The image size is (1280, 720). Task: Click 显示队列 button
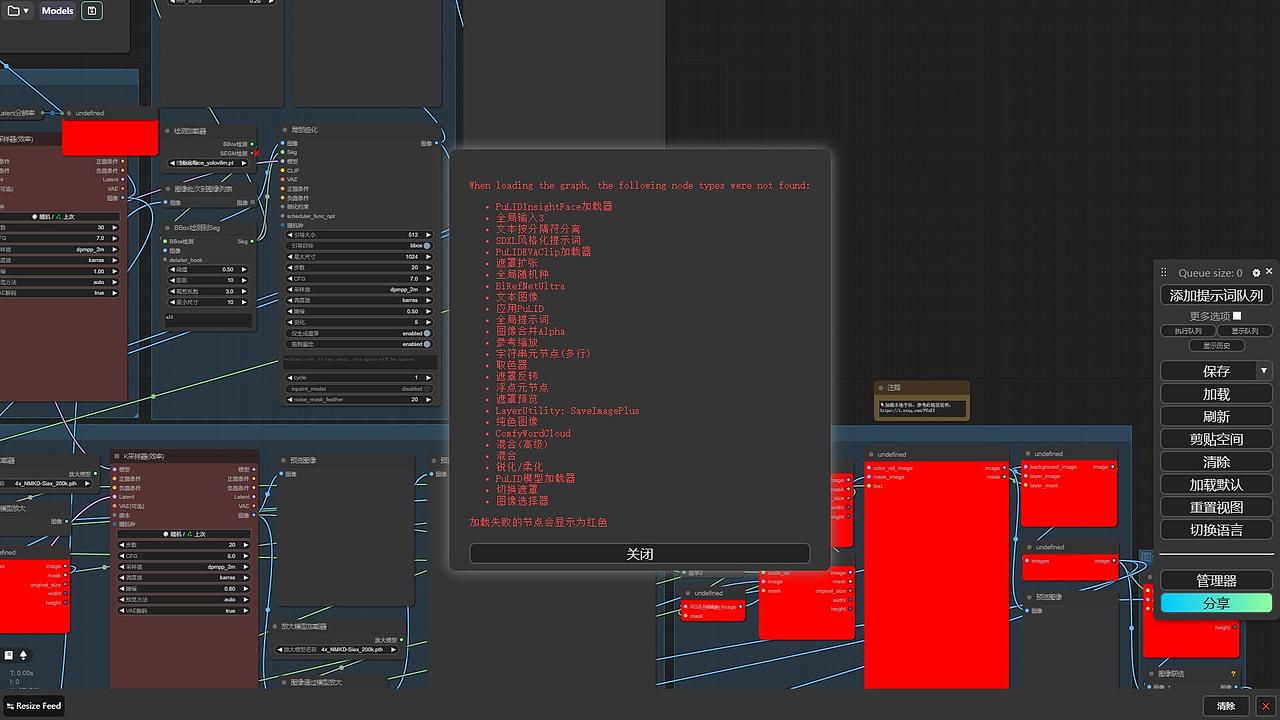coord(1245,331)
